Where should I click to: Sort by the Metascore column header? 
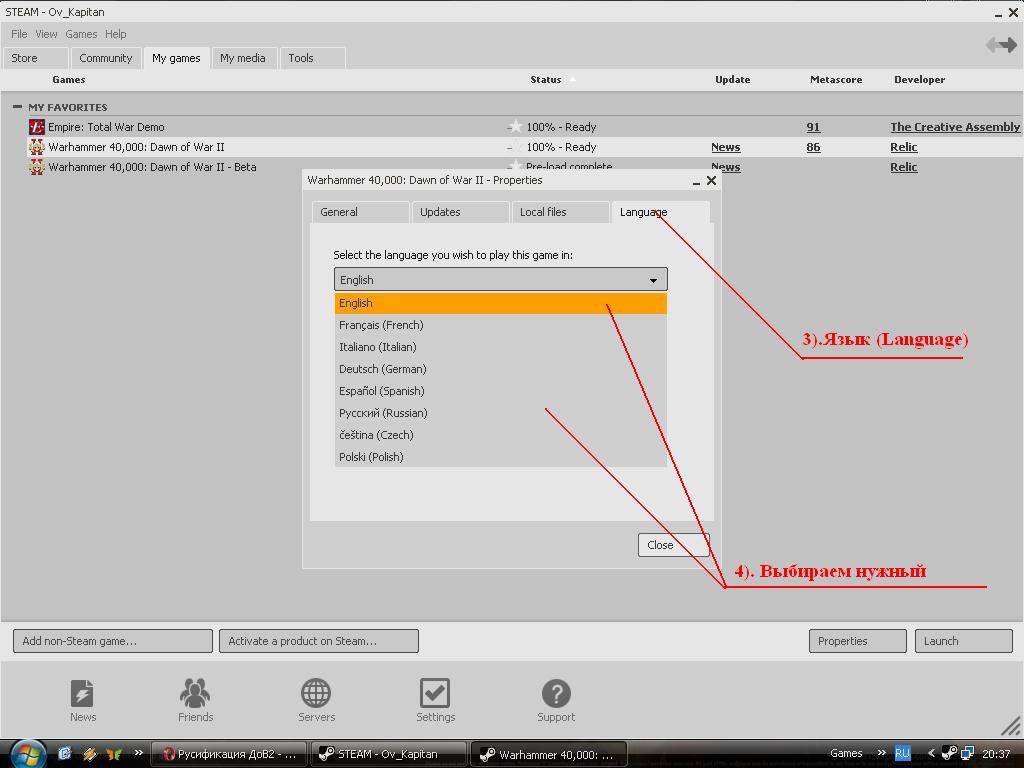pyautogui.click(x=836, y=80)
